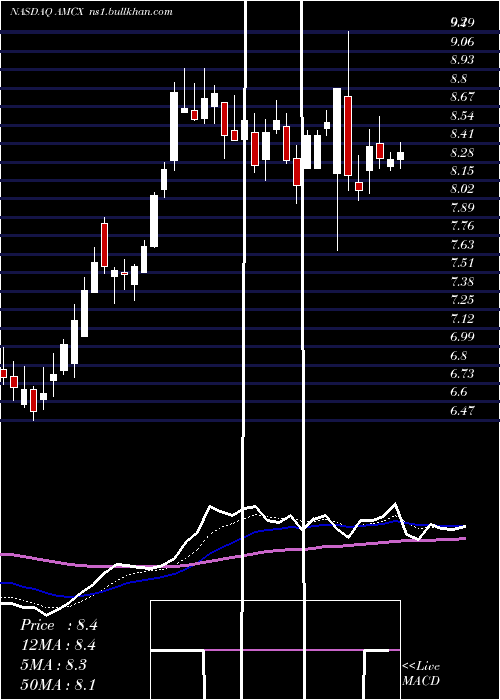Select the 8.15 price axis label

pyautogui.click(x=462, y=171)
